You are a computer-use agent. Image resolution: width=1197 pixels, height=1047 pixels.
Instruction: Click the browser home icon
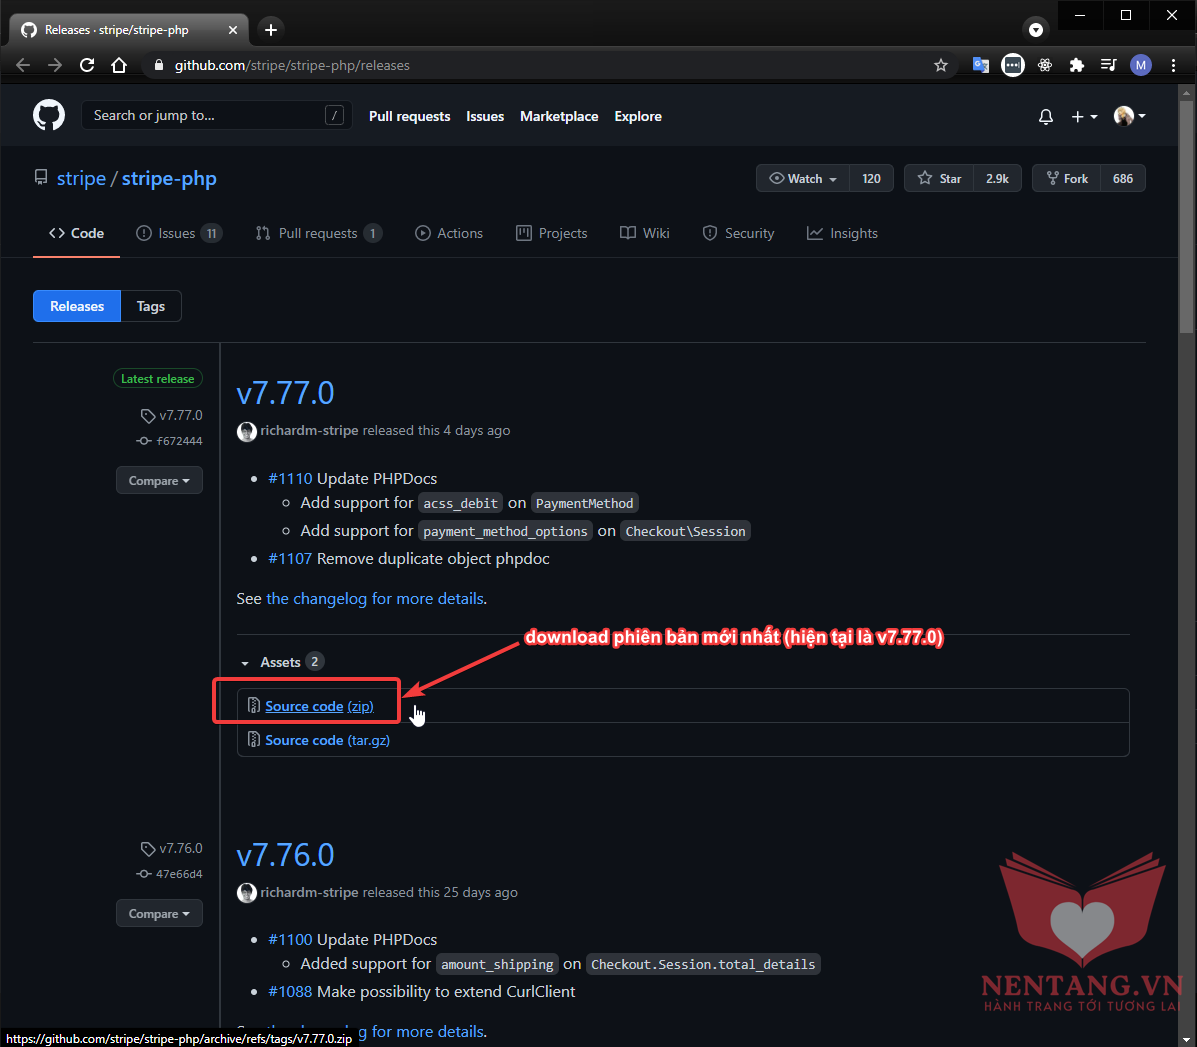click(119, 65)
